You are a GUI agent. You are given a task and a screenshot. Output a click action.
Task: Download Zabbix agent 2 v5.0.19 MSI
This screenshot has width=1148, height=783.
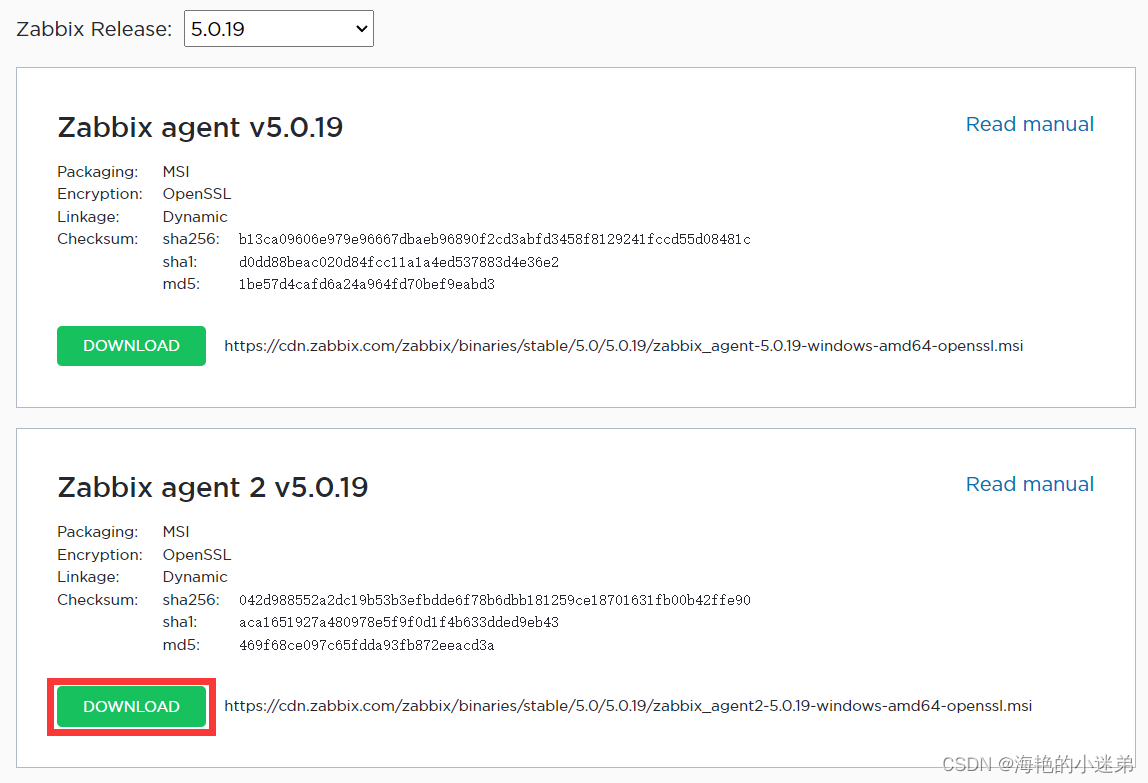click(131, 706)
